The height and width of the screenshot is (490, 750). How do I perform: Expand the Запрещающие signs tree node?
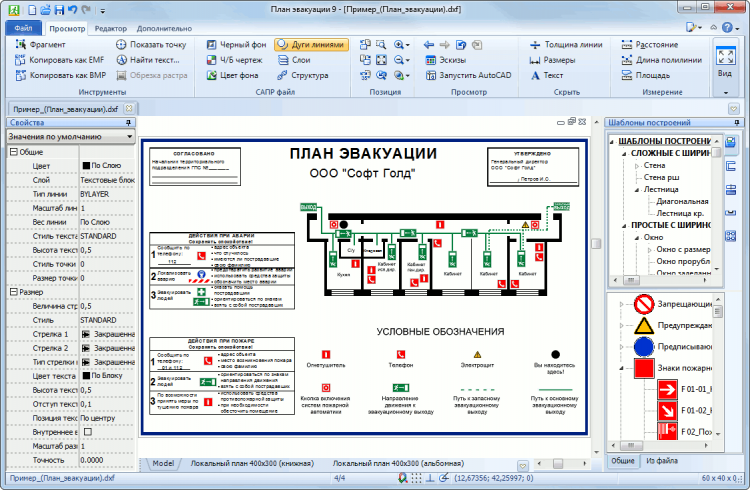(x=621, y=304)
